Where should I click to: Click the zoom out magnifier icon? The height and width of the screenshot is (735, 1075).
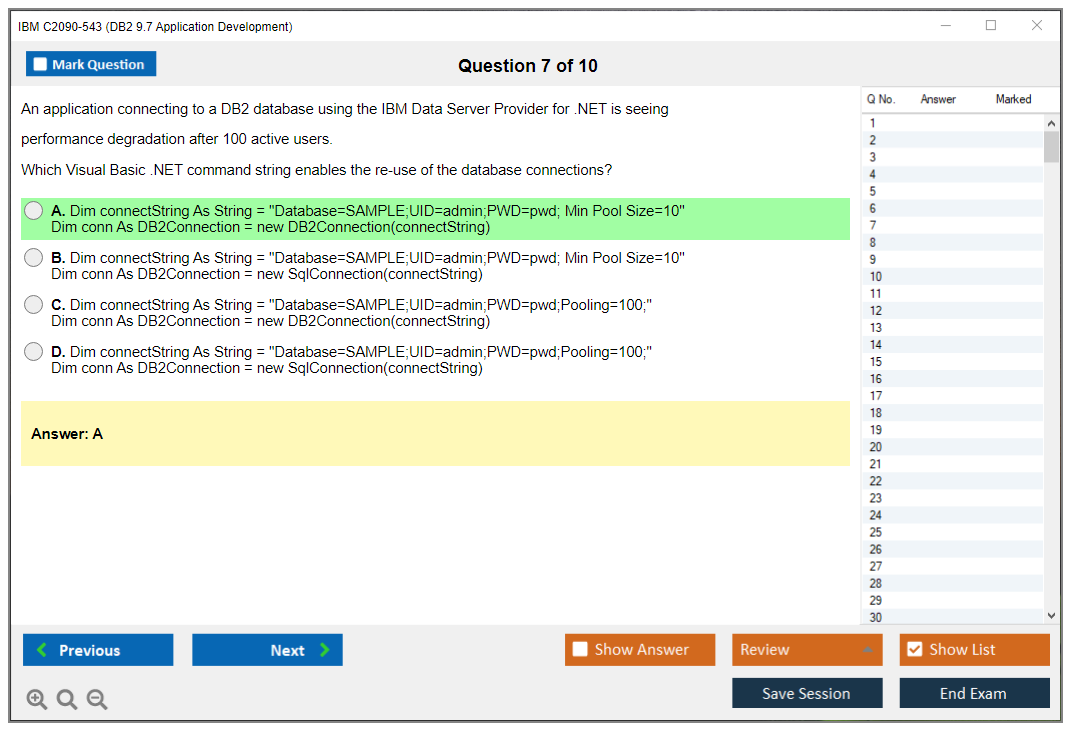pyautogui.click(x=97, y=700)
